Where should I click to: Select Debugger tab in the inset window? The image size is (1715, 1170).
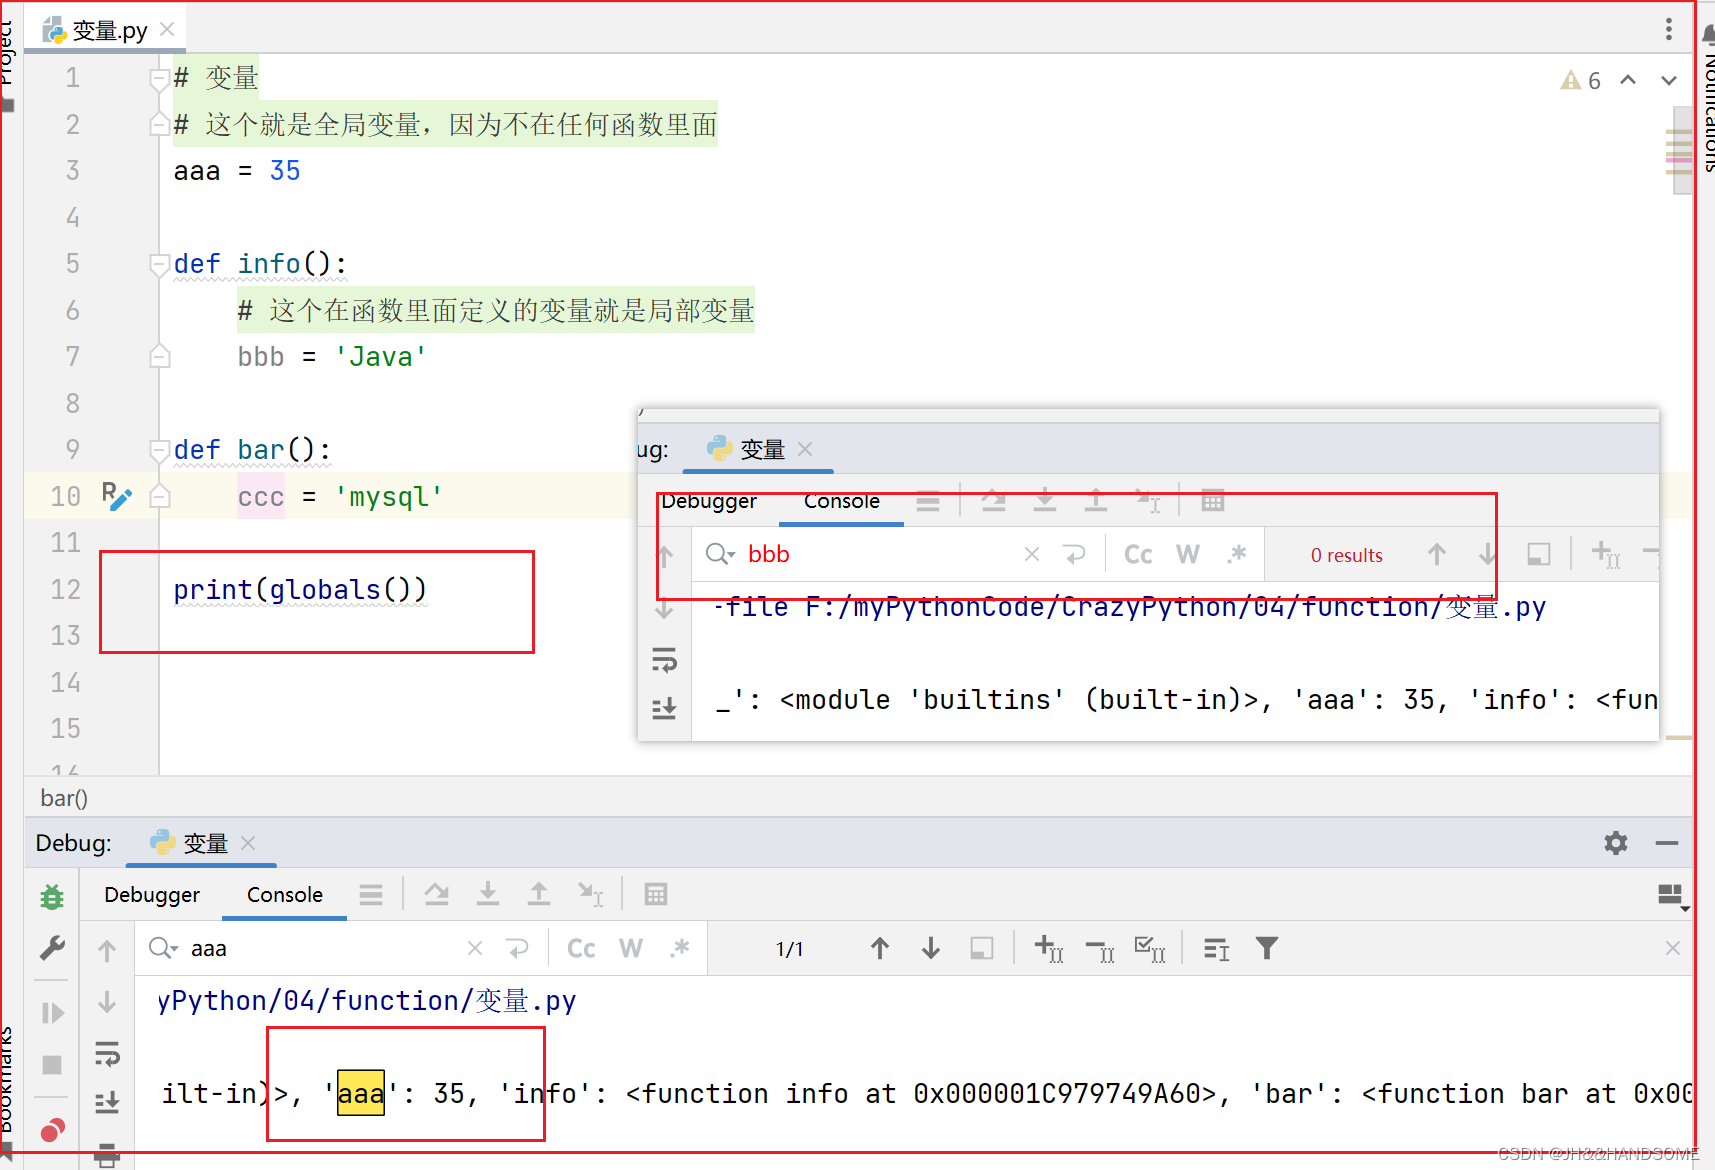709,501
